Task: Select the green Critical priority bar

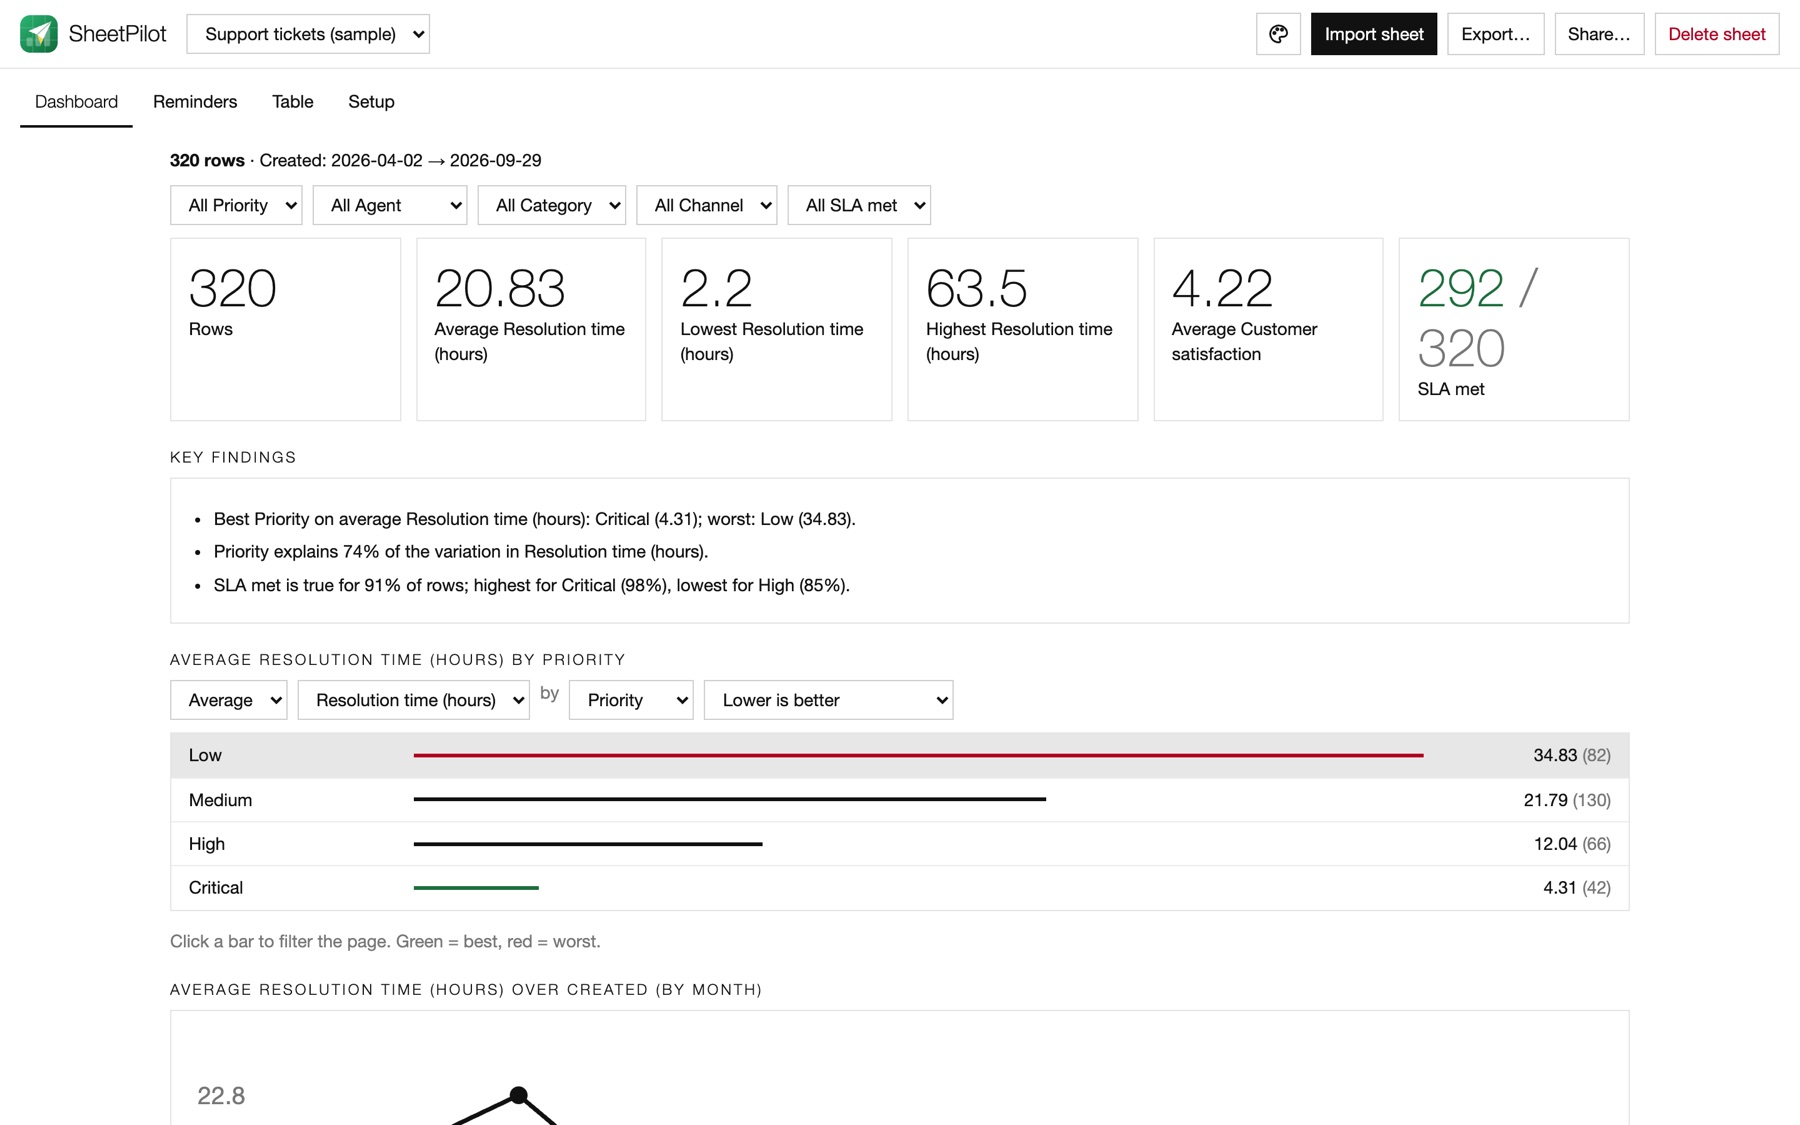Action: [x=476, y=888]
